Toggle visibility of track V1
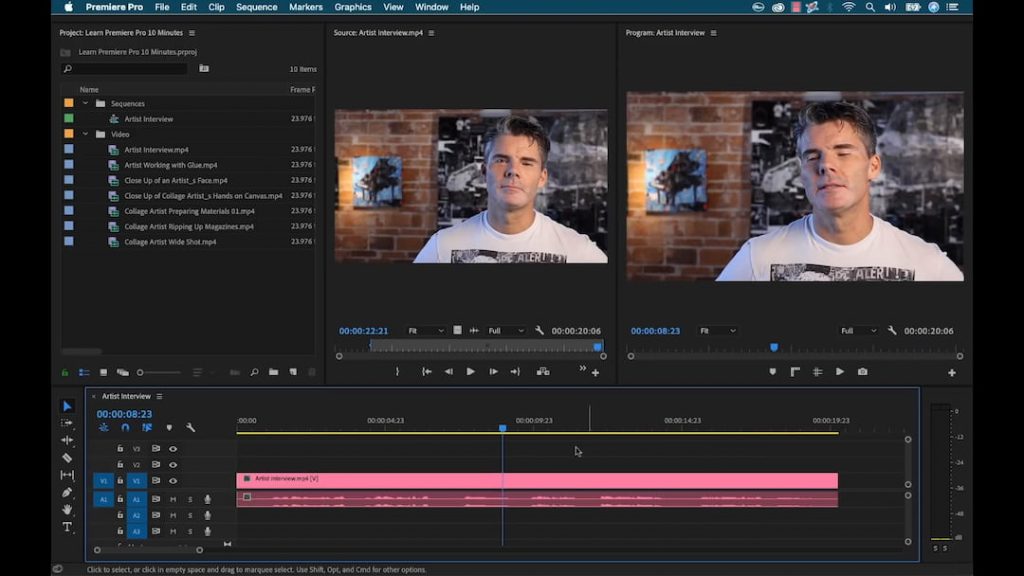 coord(173,480)
